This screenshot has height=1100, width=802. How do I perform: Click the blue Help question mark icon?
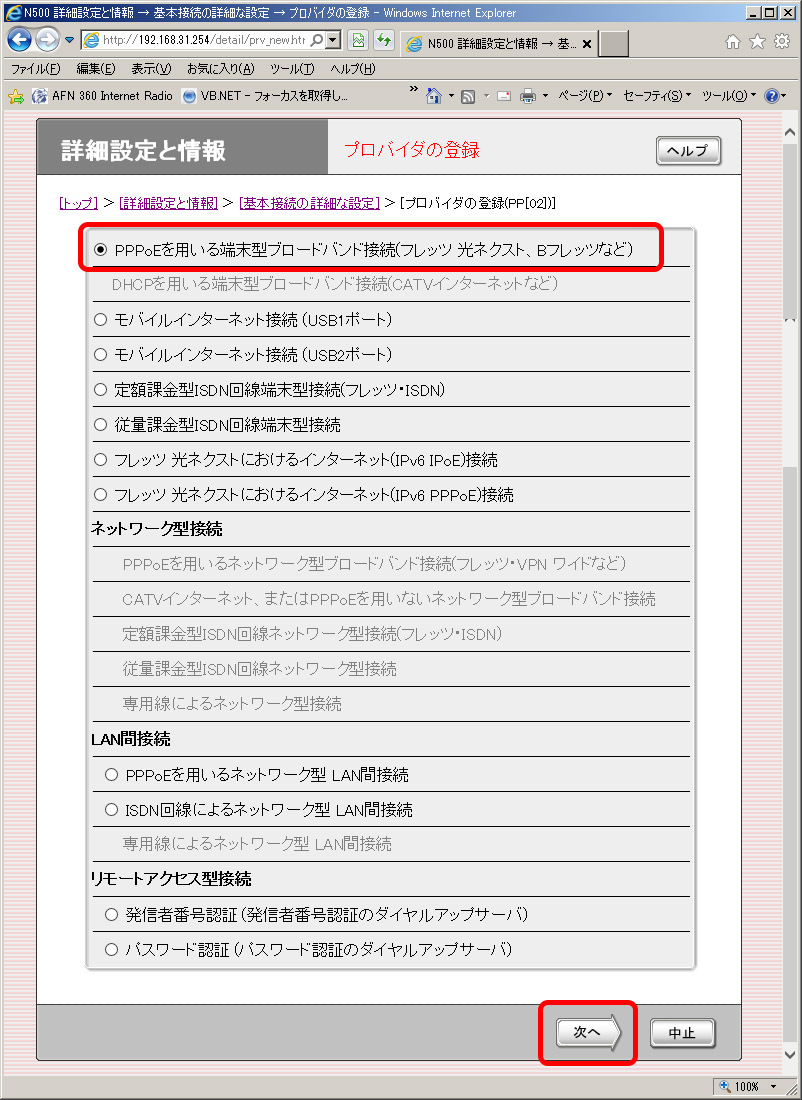pyautogui.click(x=771, y=96)
